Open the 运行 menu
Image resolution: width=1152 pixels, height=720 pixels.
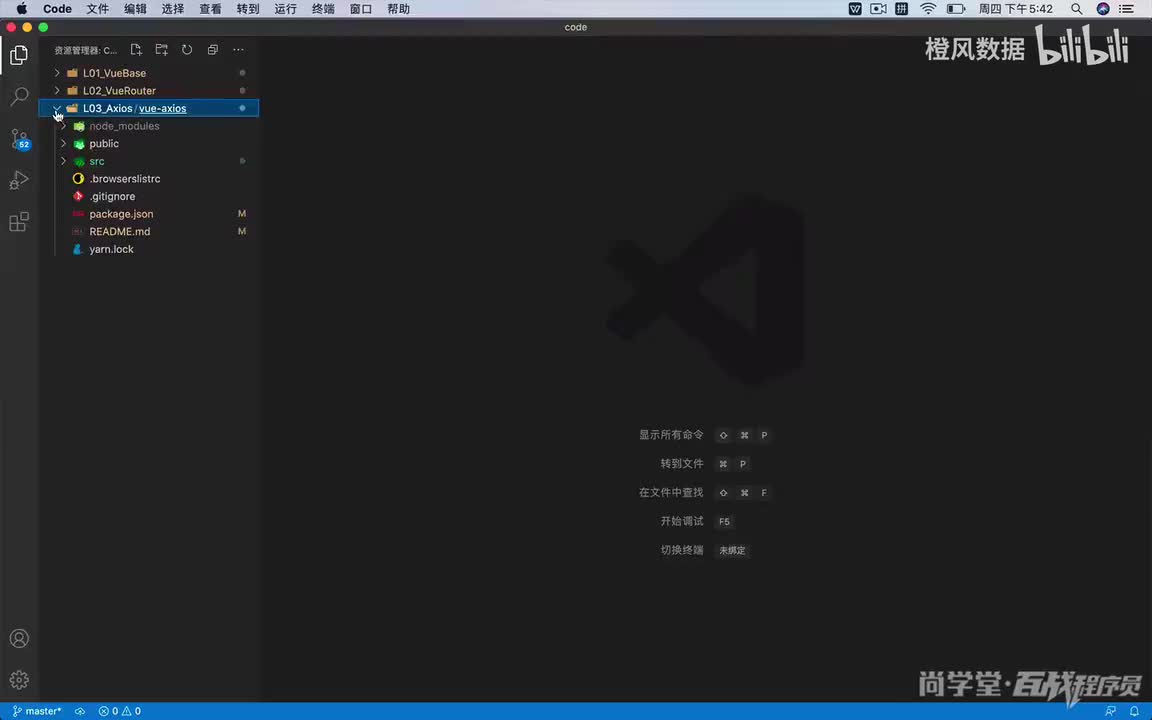[x=285, y=9]
